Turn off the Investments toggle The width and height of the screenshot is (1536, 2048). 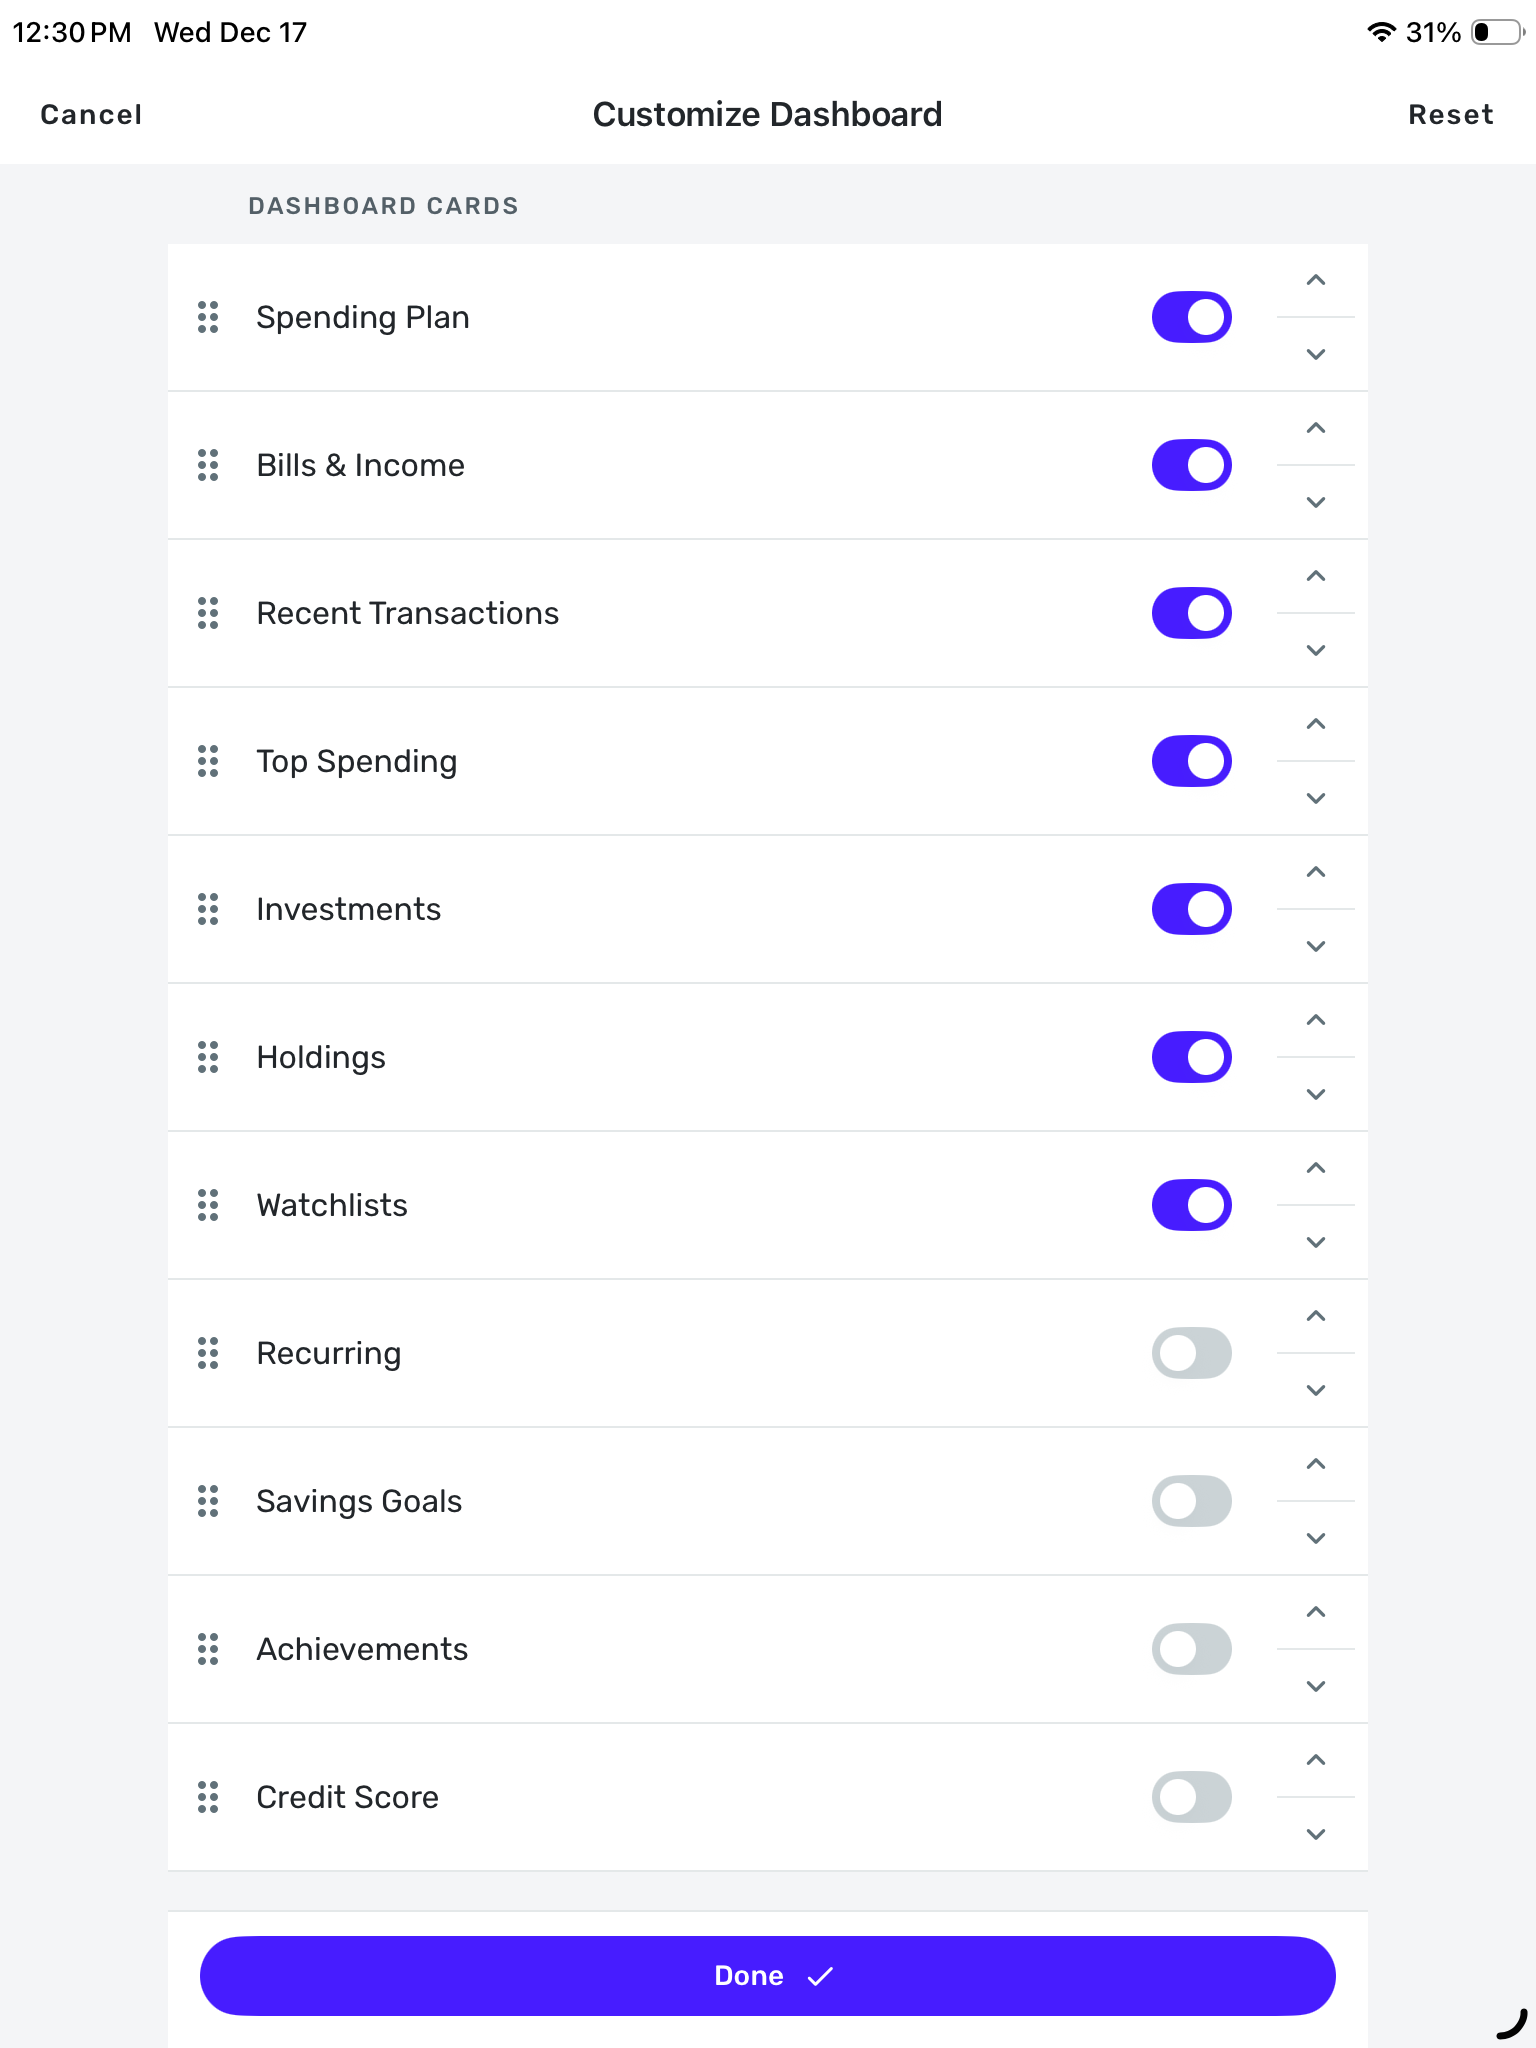click(x=1191, y=909)
